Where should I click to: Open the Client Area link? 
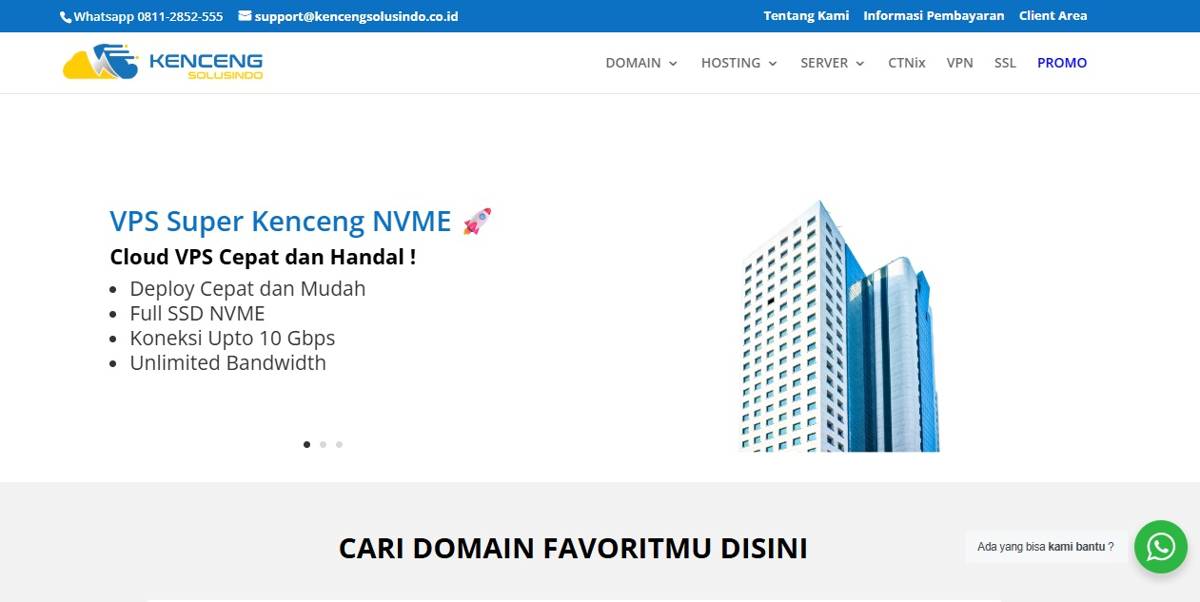1053,16
